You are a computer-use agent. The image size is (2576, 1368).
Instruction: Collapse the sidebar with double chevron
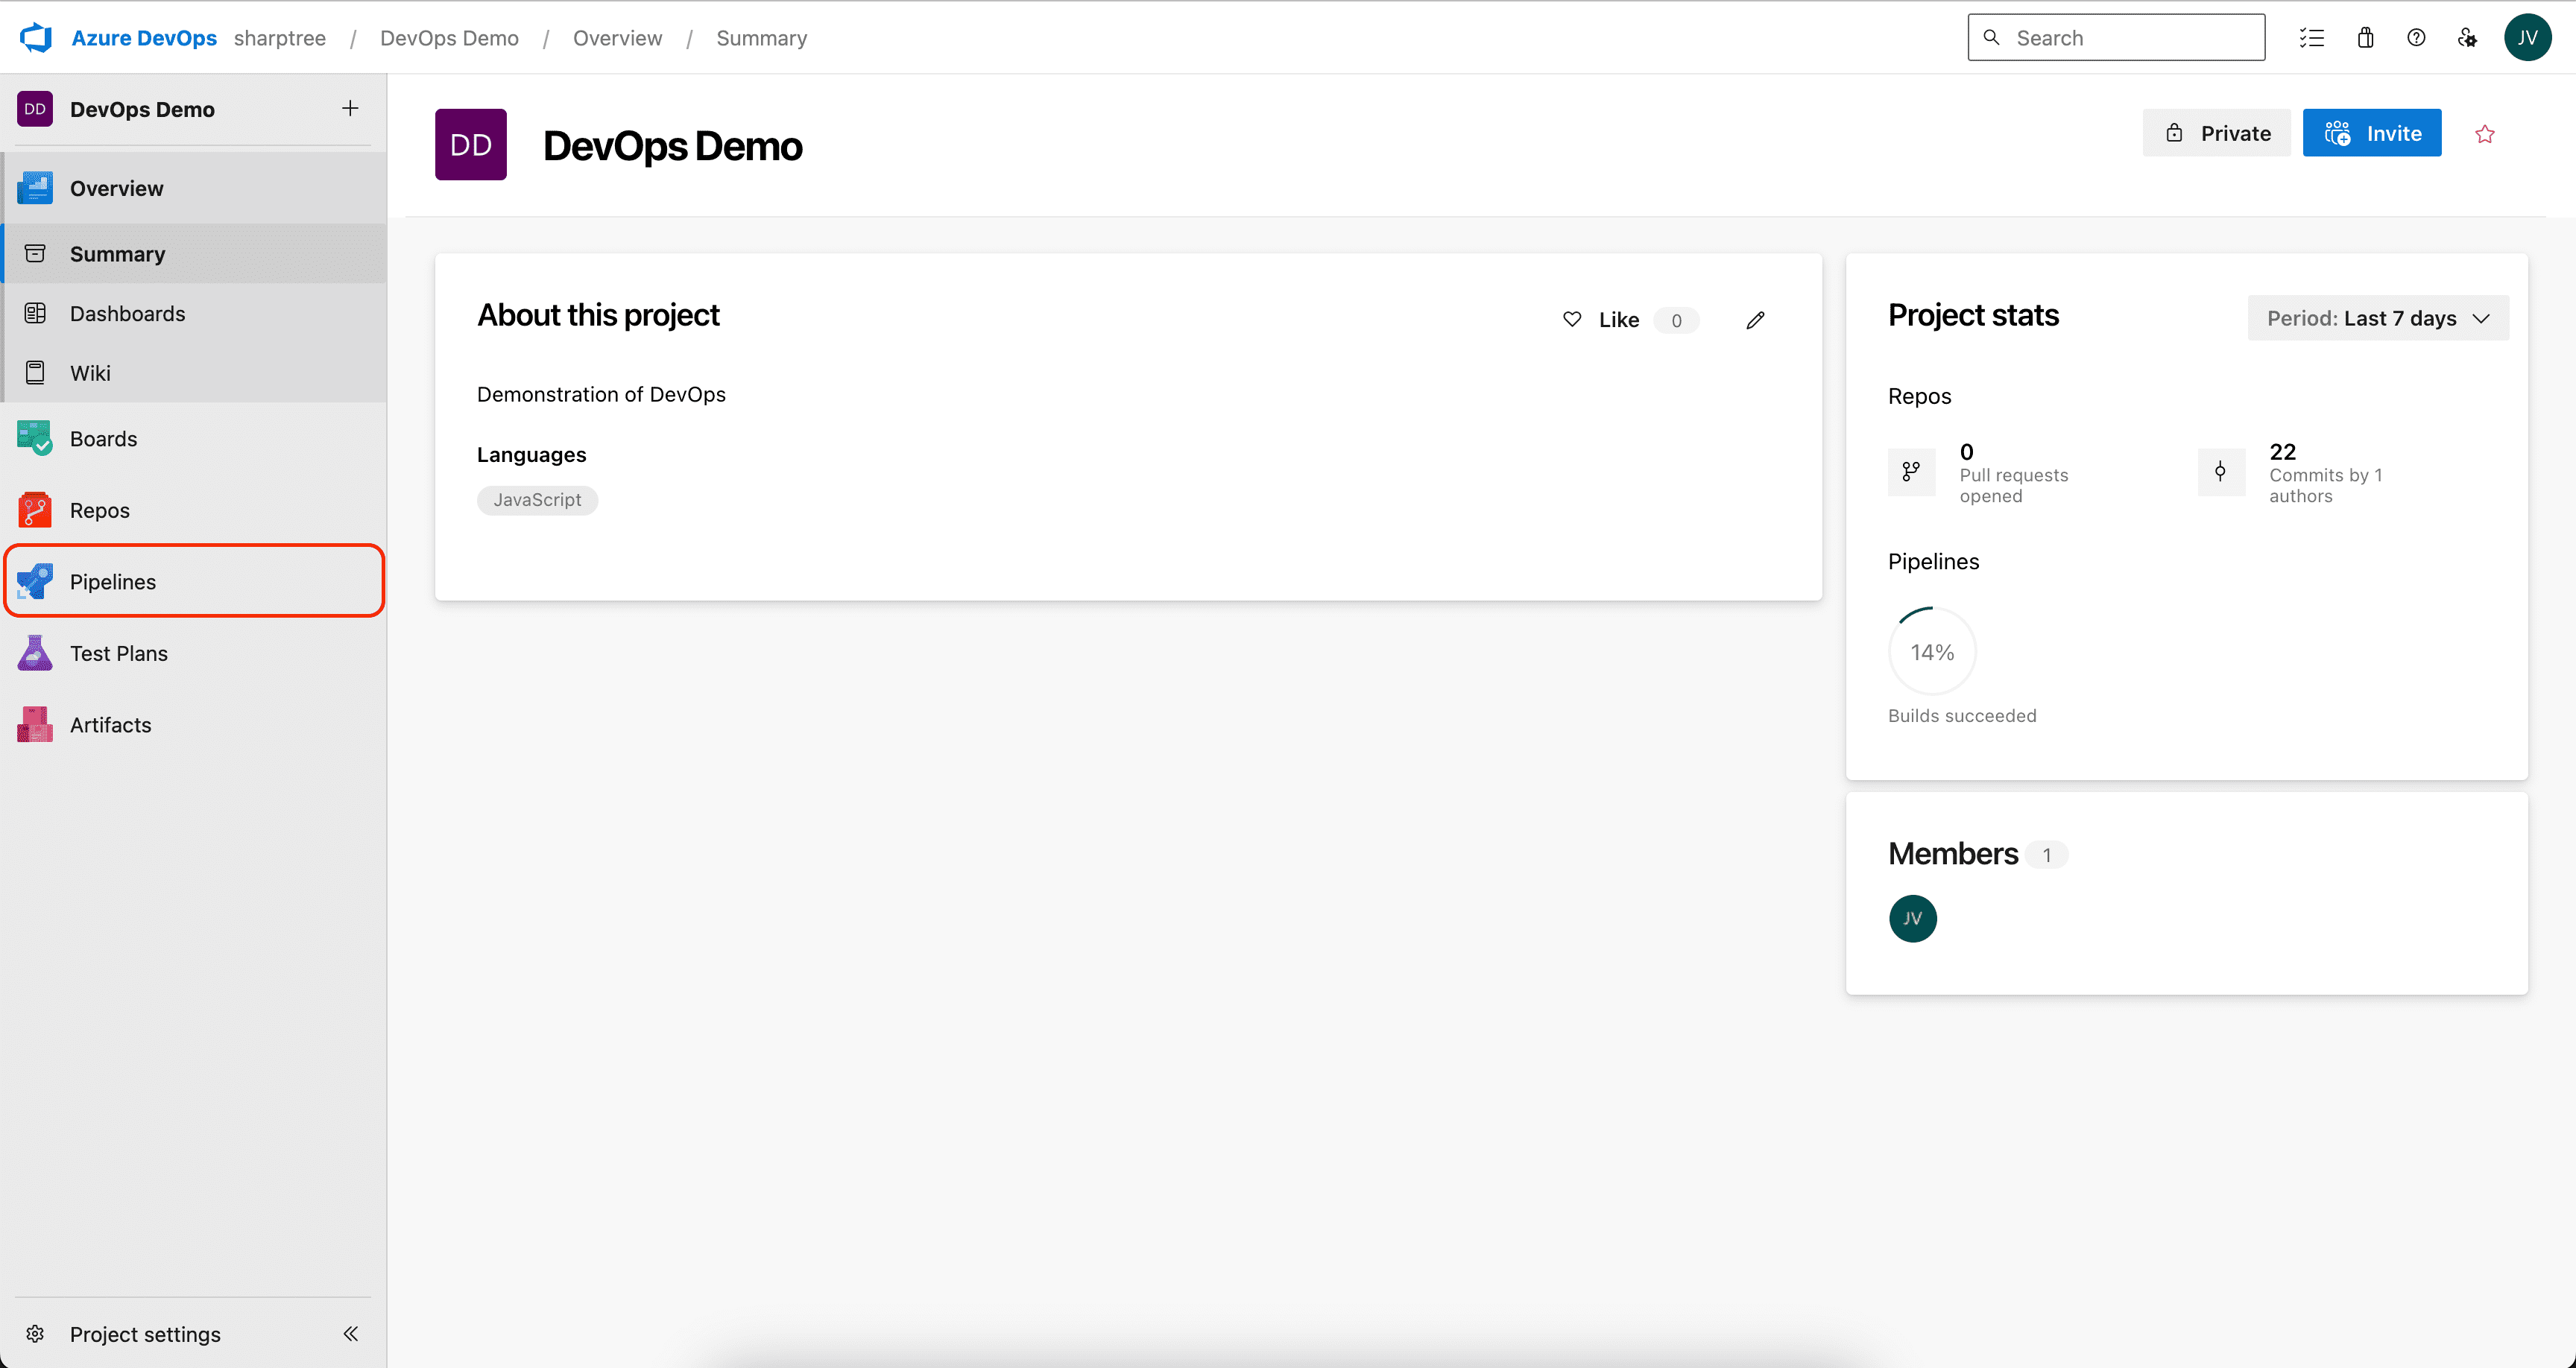[x=350, y=1334]
